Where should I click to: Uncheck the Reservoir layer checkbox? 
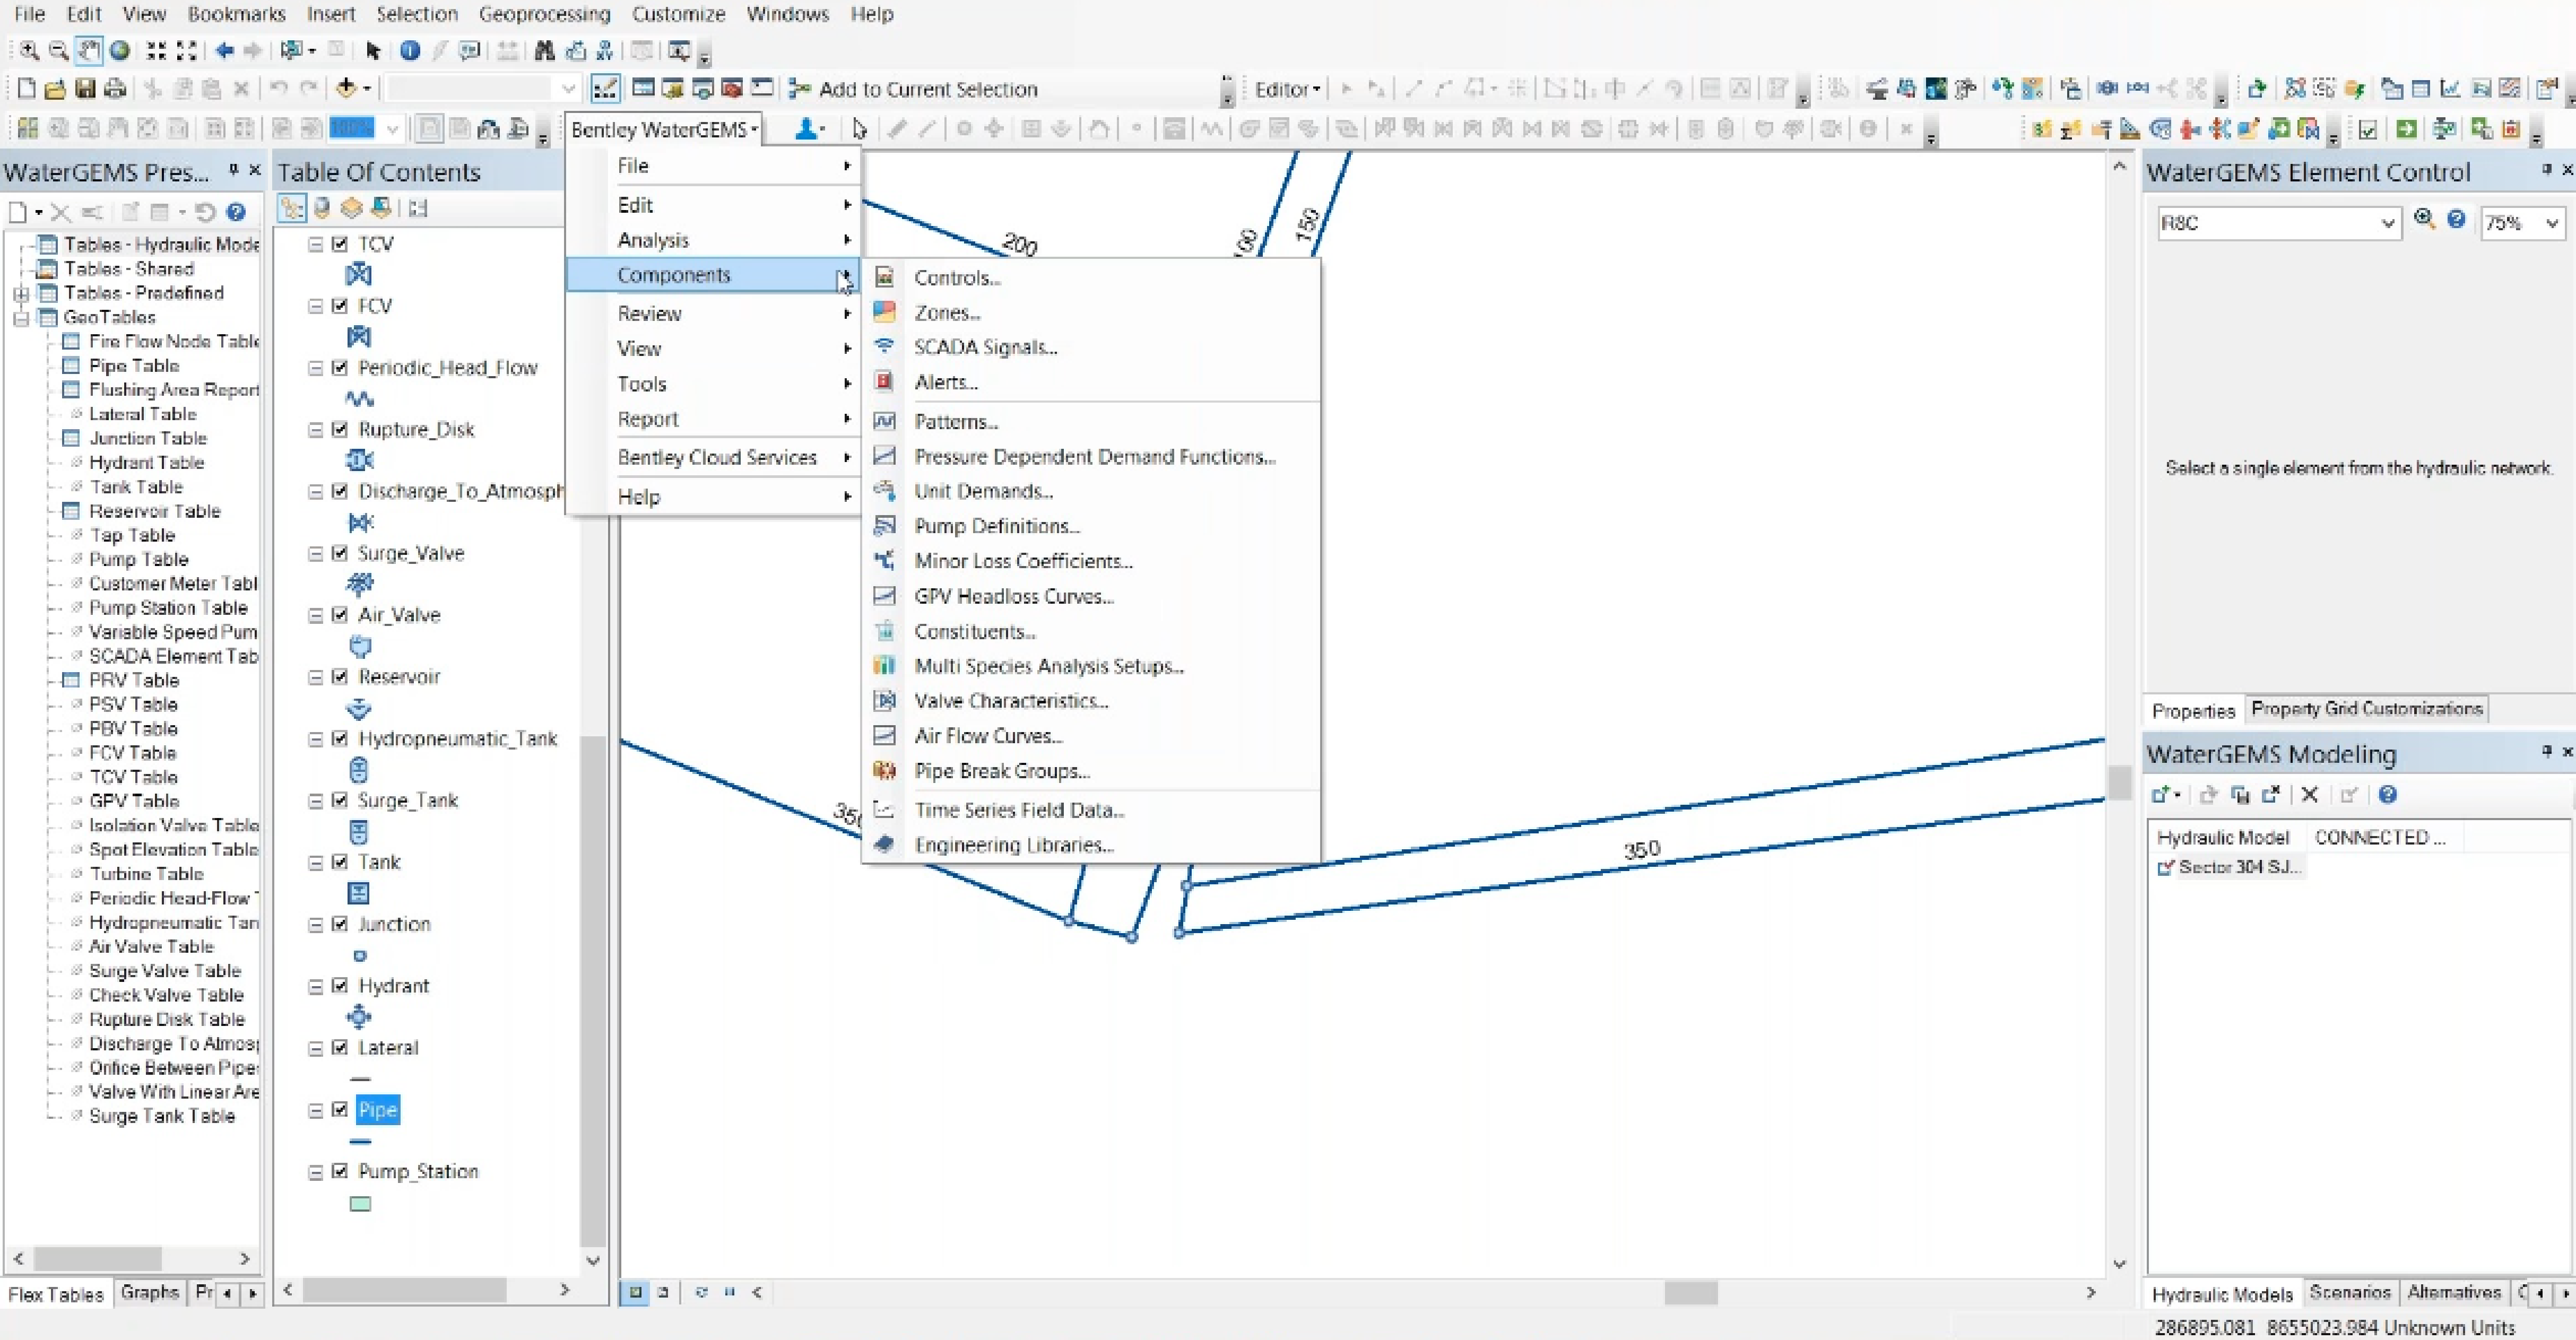point(340,677)
